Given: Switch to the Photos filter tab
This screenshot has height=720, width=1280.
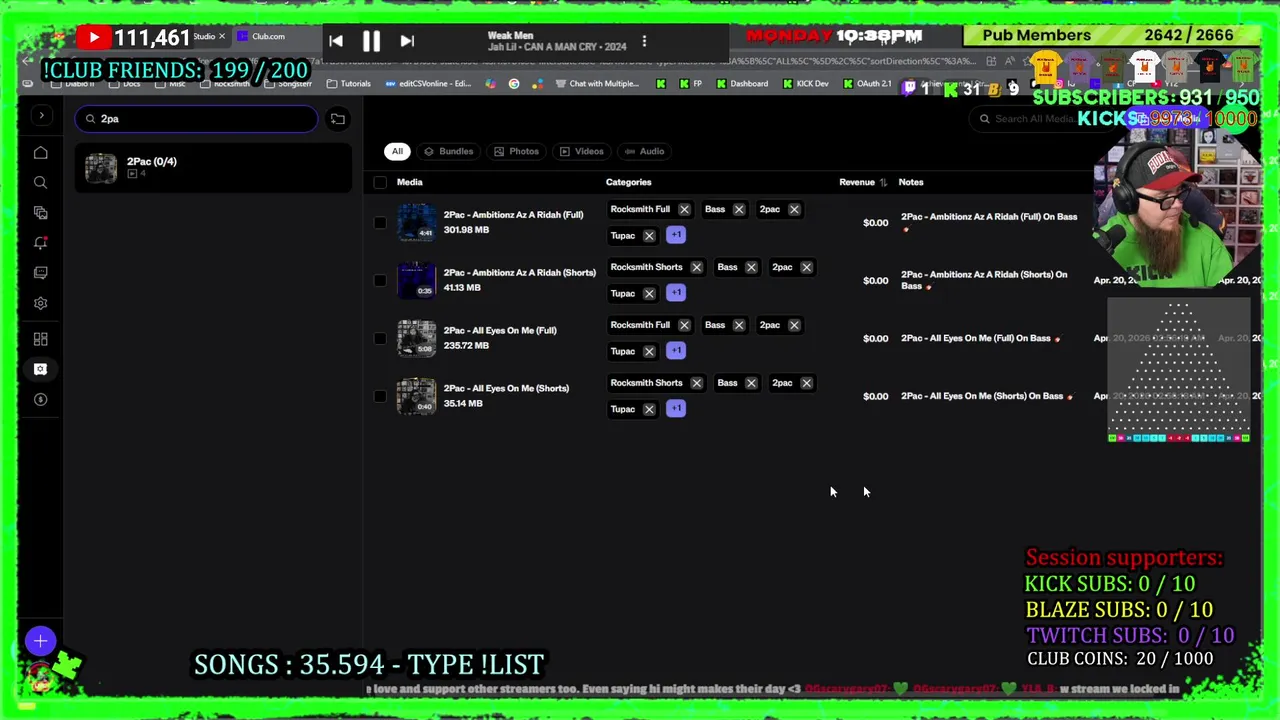Looking at the screenshot, I should tap(517, 151).
